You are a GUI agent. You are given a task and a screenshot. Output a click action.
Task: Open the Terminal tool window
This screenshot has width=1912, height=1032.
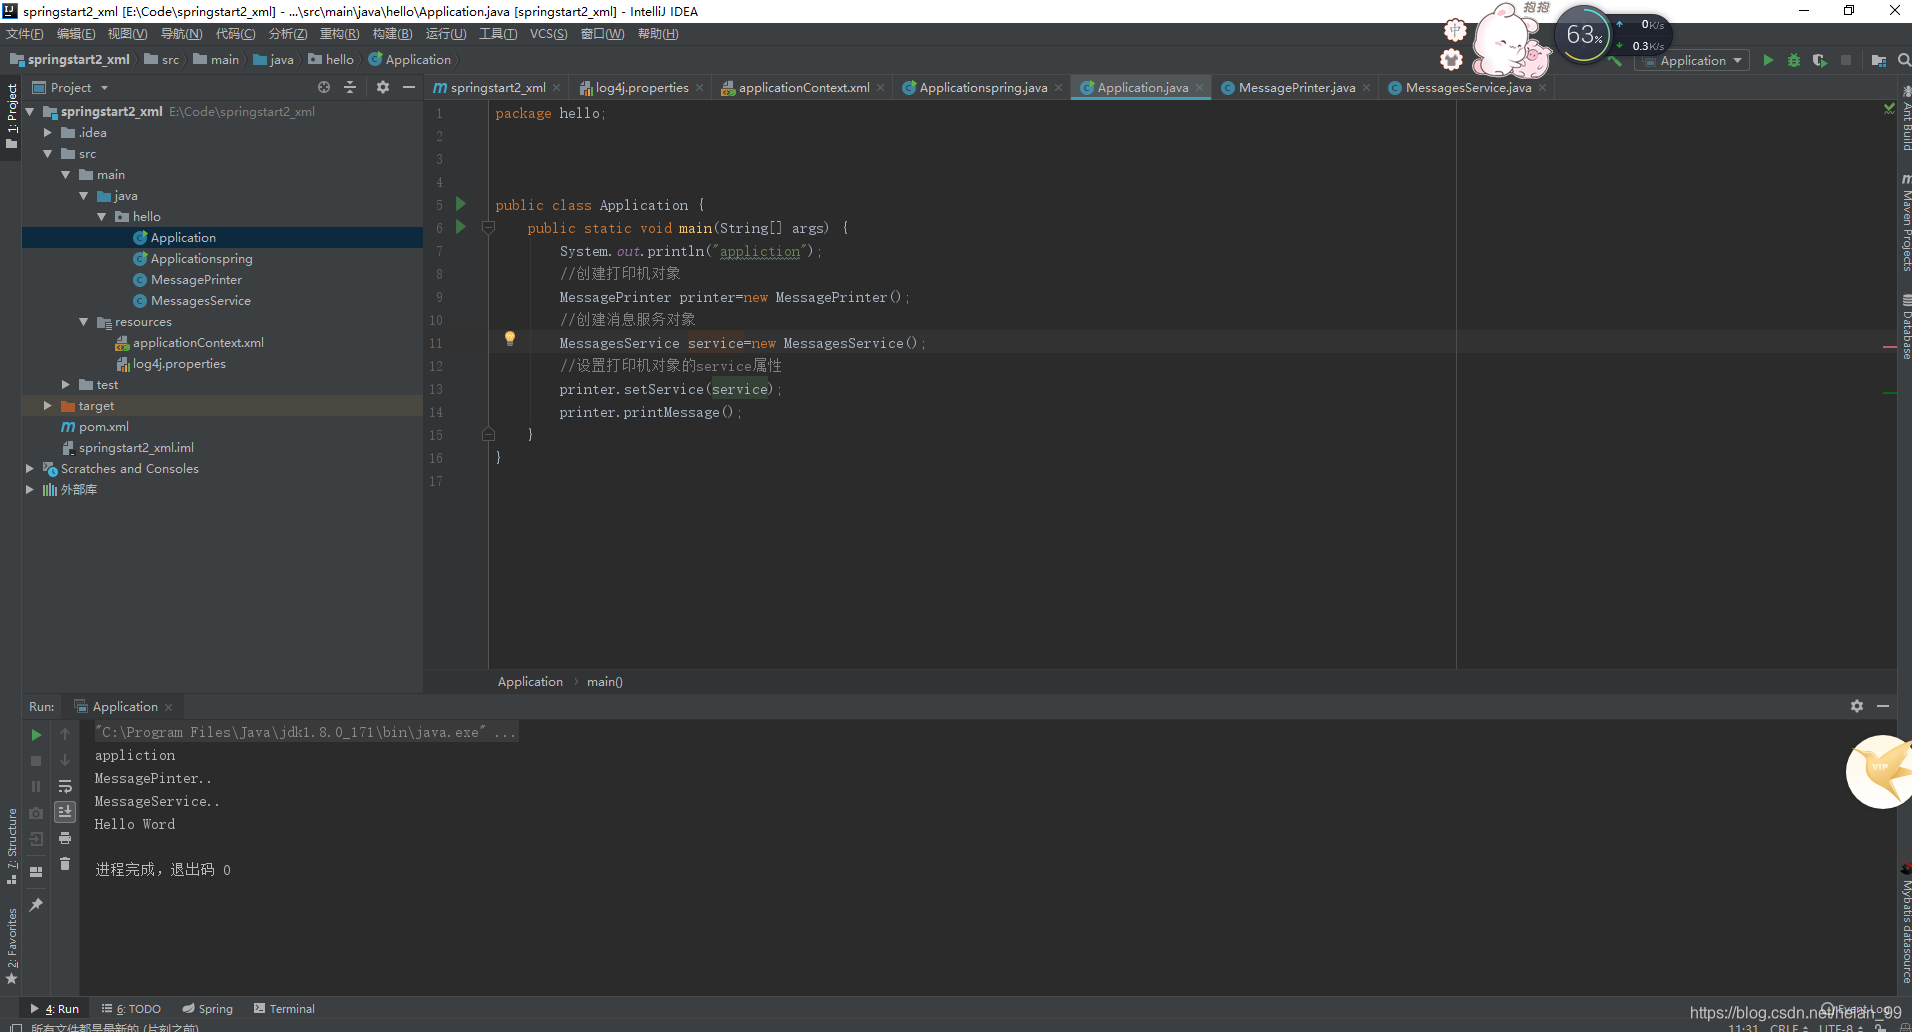[284, 1009]
